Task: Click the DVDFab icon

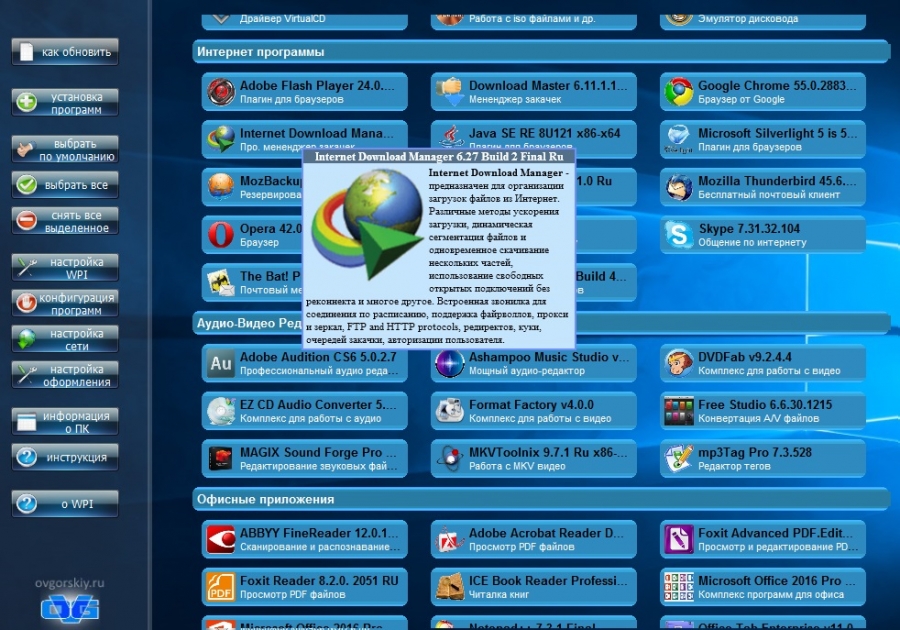Action: [678, 363]
